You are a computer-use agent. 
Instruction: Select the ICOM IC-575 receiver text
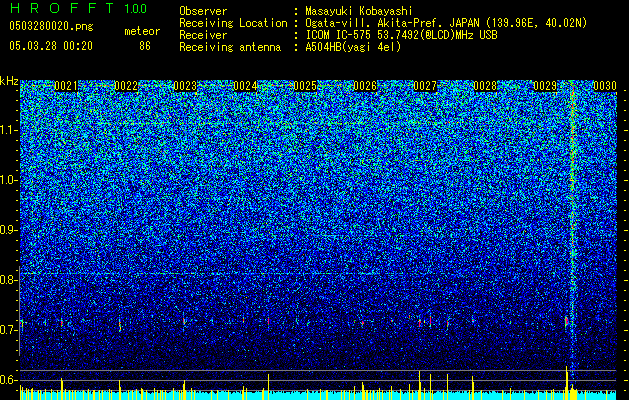click(401, 35)
